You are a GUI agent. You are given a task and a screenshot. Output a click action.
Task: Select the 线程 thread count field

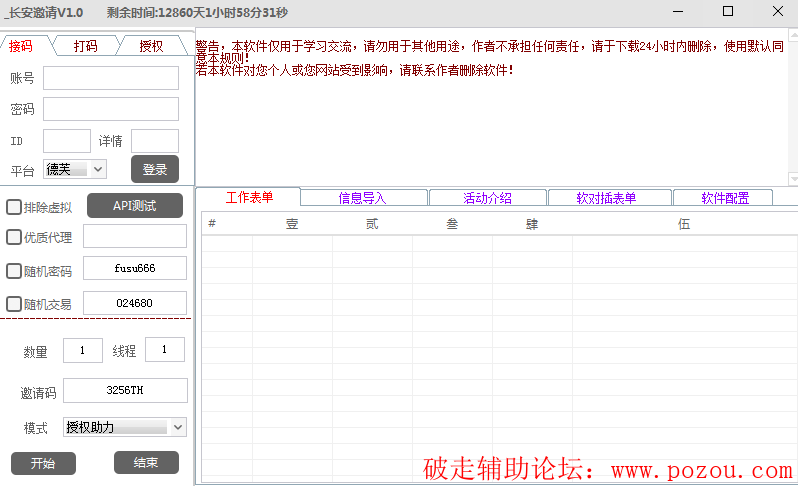[164, 350]
